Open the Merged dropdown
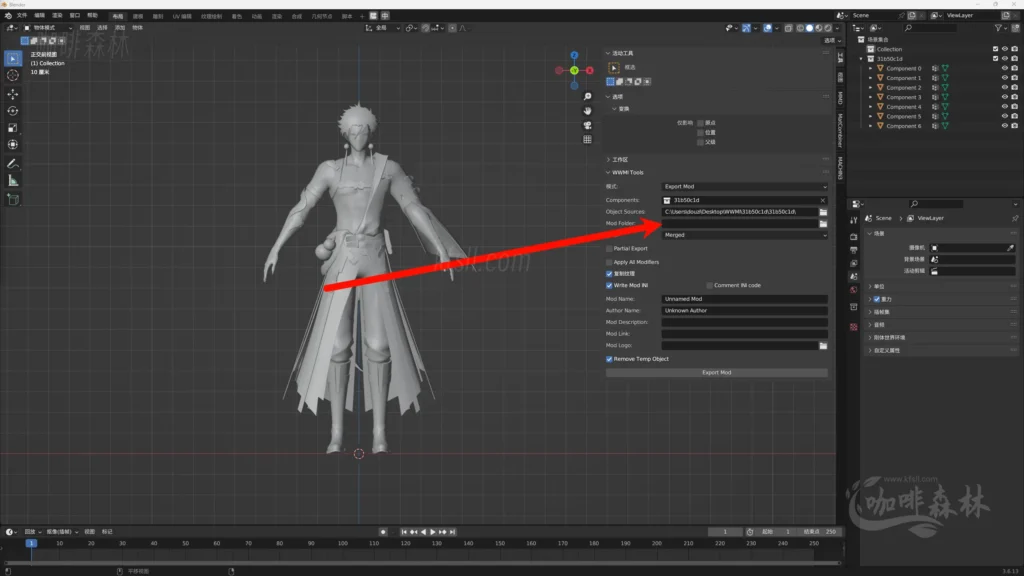The width and height of the screenshot is (1024, 576). click(x=745, y=235)
